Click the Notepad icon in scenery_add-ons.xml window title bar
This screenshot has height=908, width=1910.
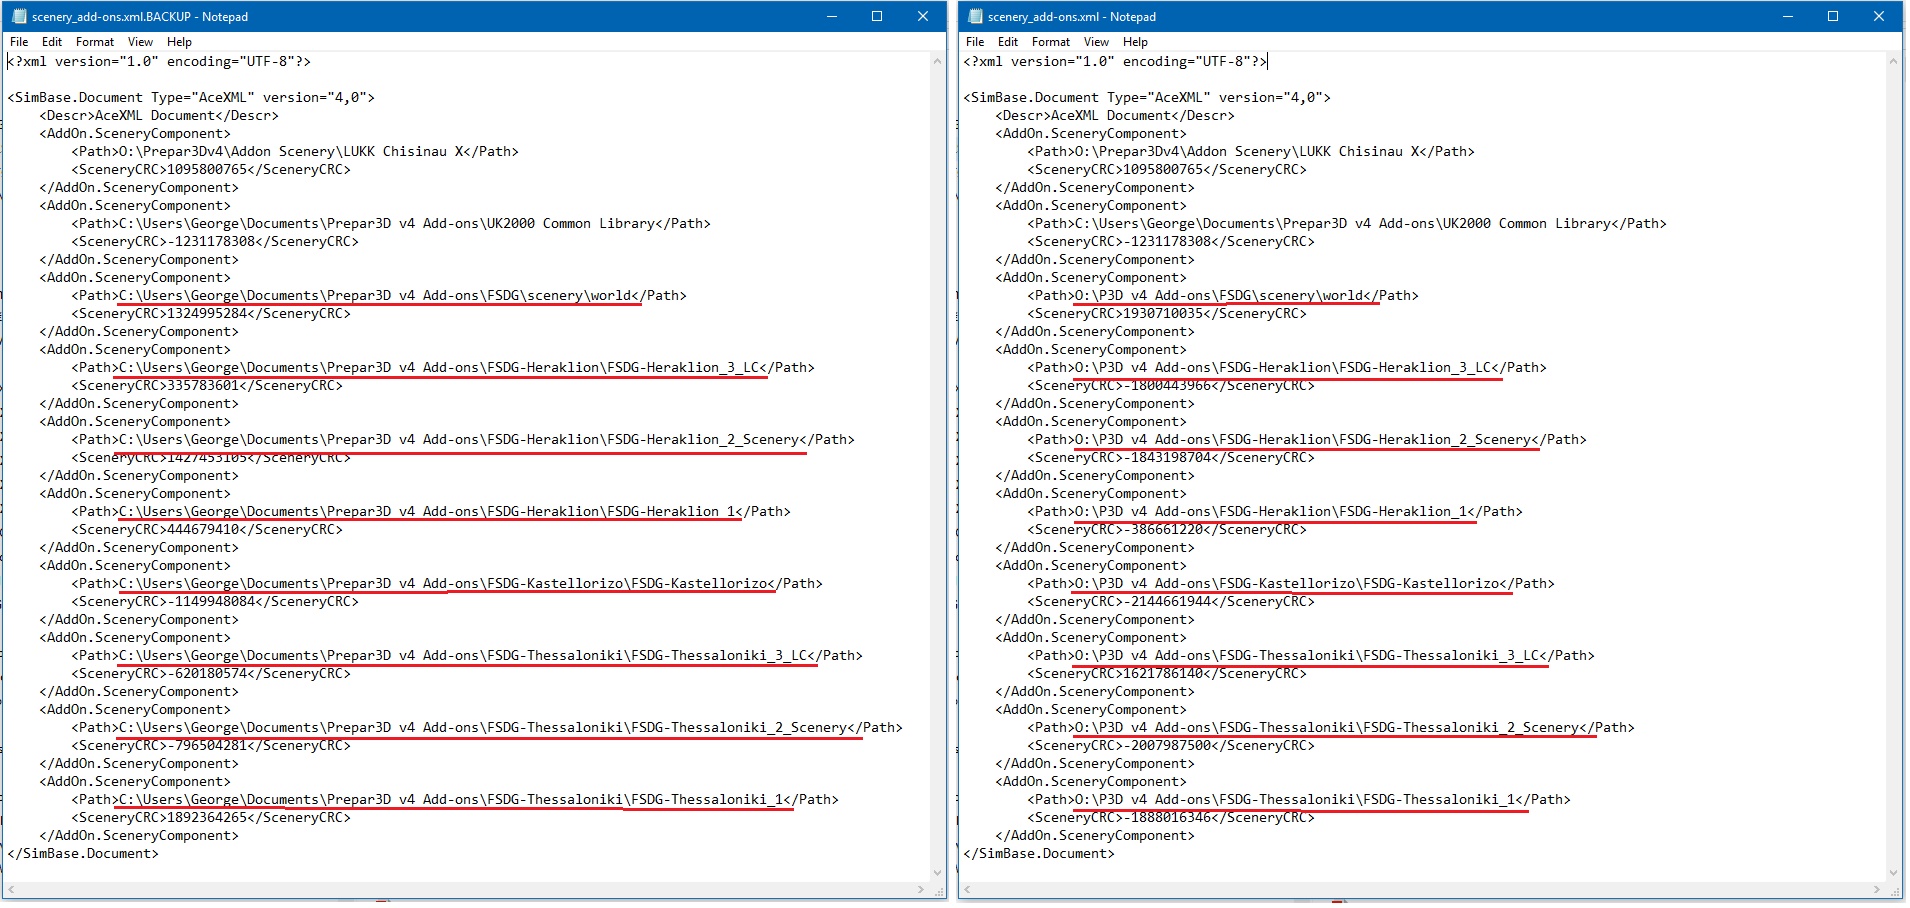tap(975, 17)
